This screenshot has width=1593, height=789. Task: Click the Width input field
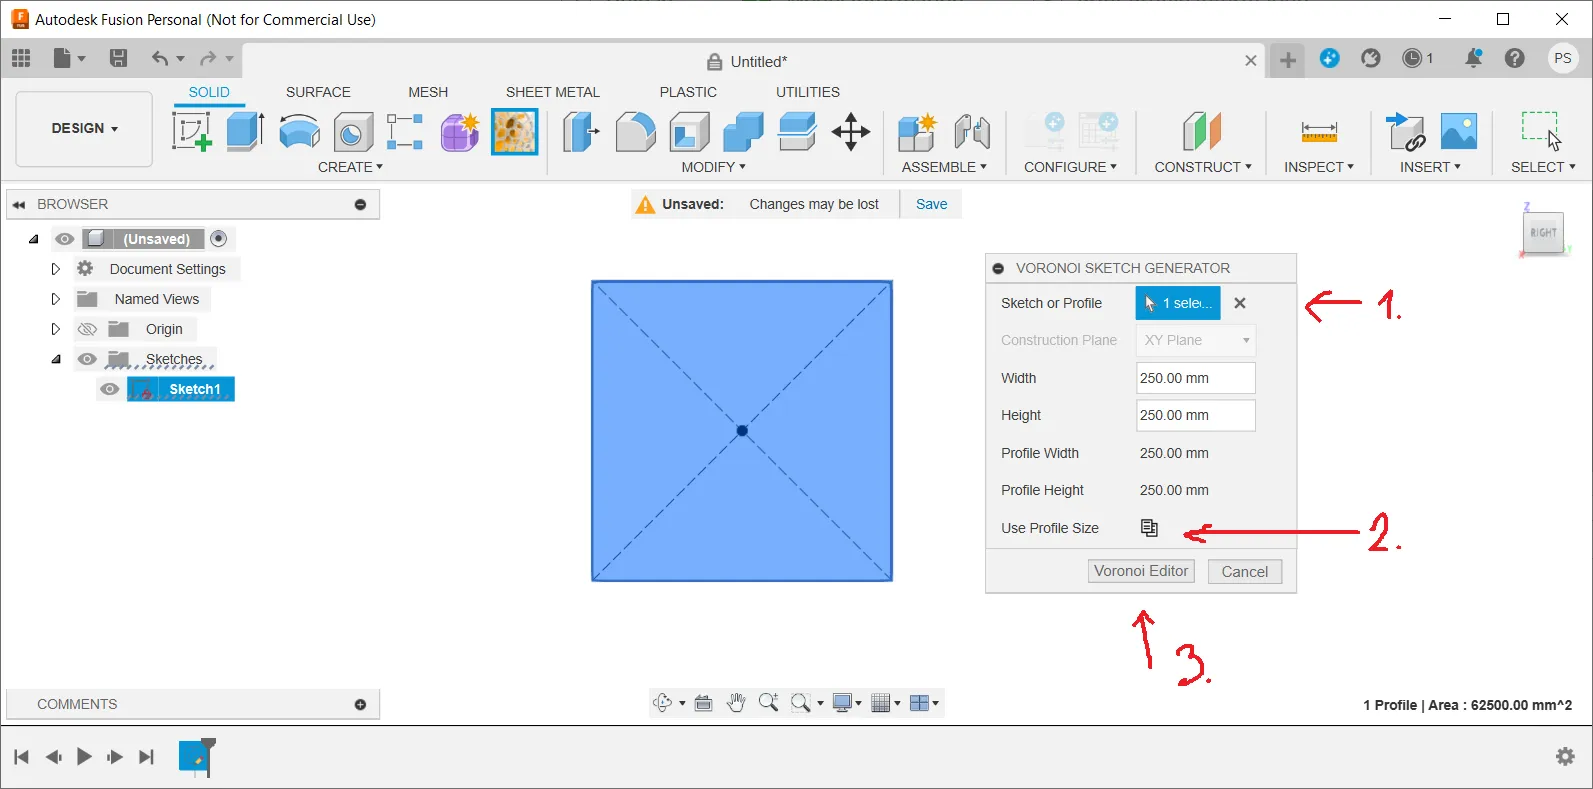click(x=1196, y=378)
